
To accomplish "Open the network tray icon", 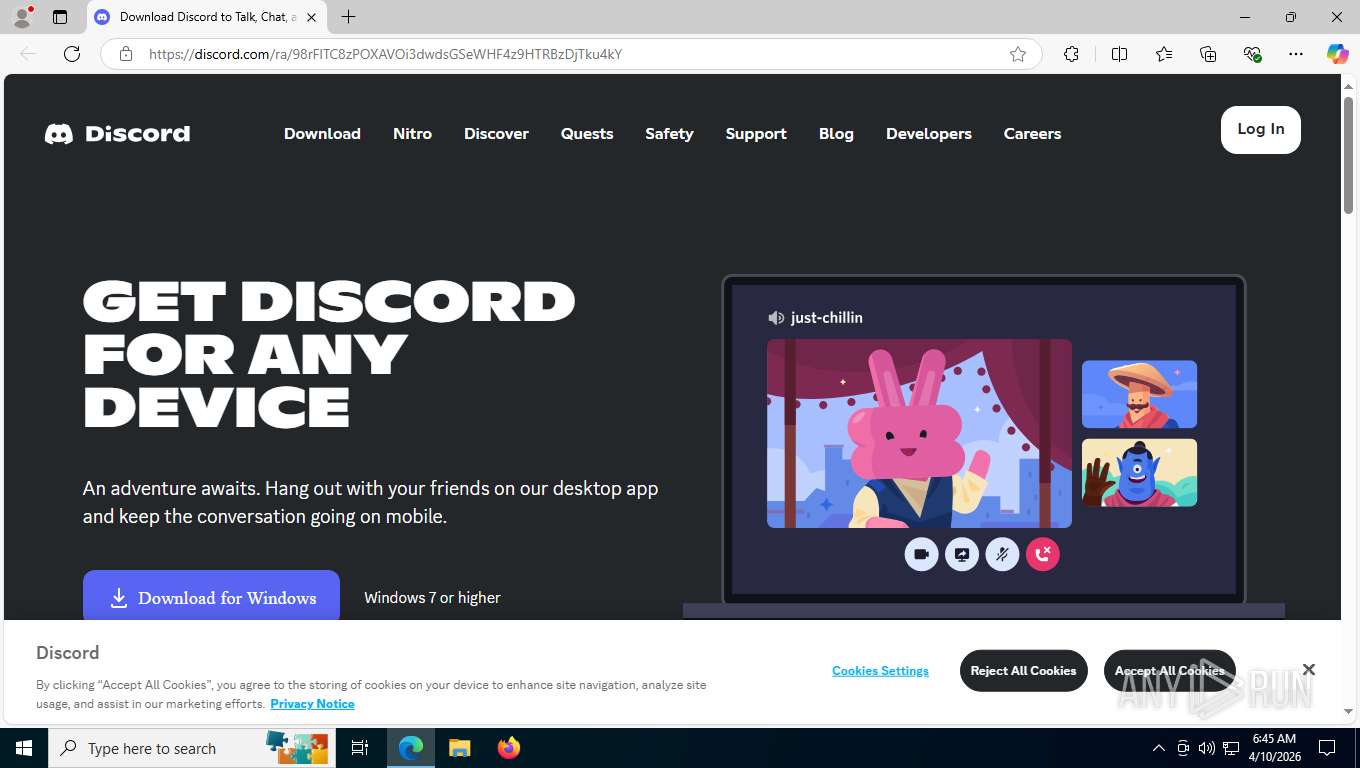I will pyautogui.click(x=1231, y=748).
